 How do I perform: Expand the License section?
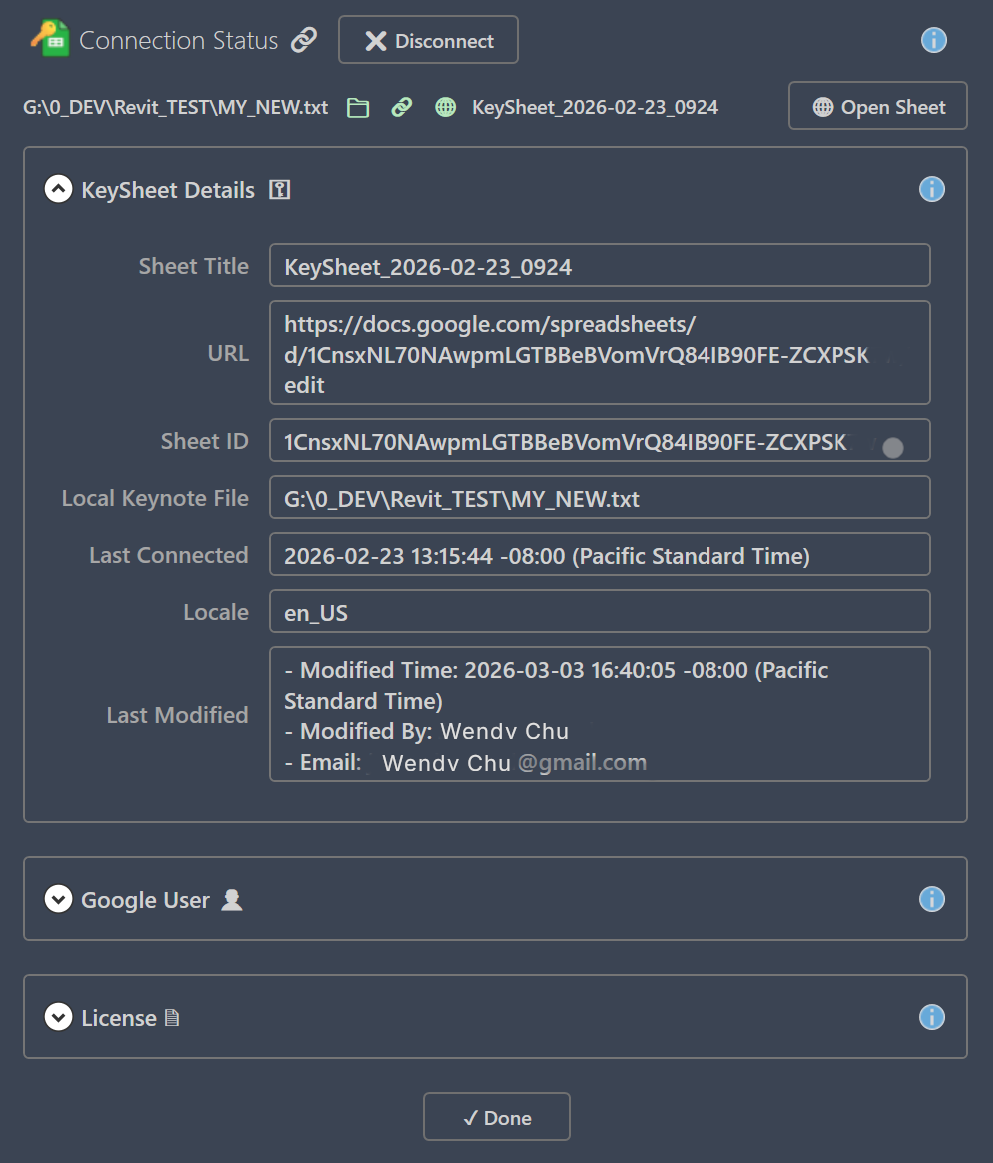[58, 1016]
